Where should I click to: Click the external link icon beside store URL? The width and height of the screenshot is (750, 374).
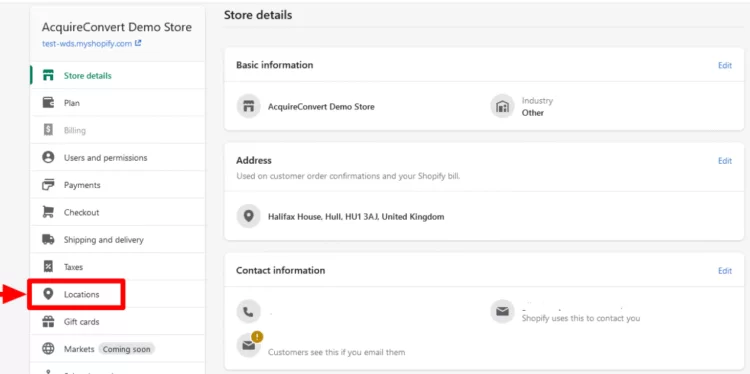pos(138,43)
